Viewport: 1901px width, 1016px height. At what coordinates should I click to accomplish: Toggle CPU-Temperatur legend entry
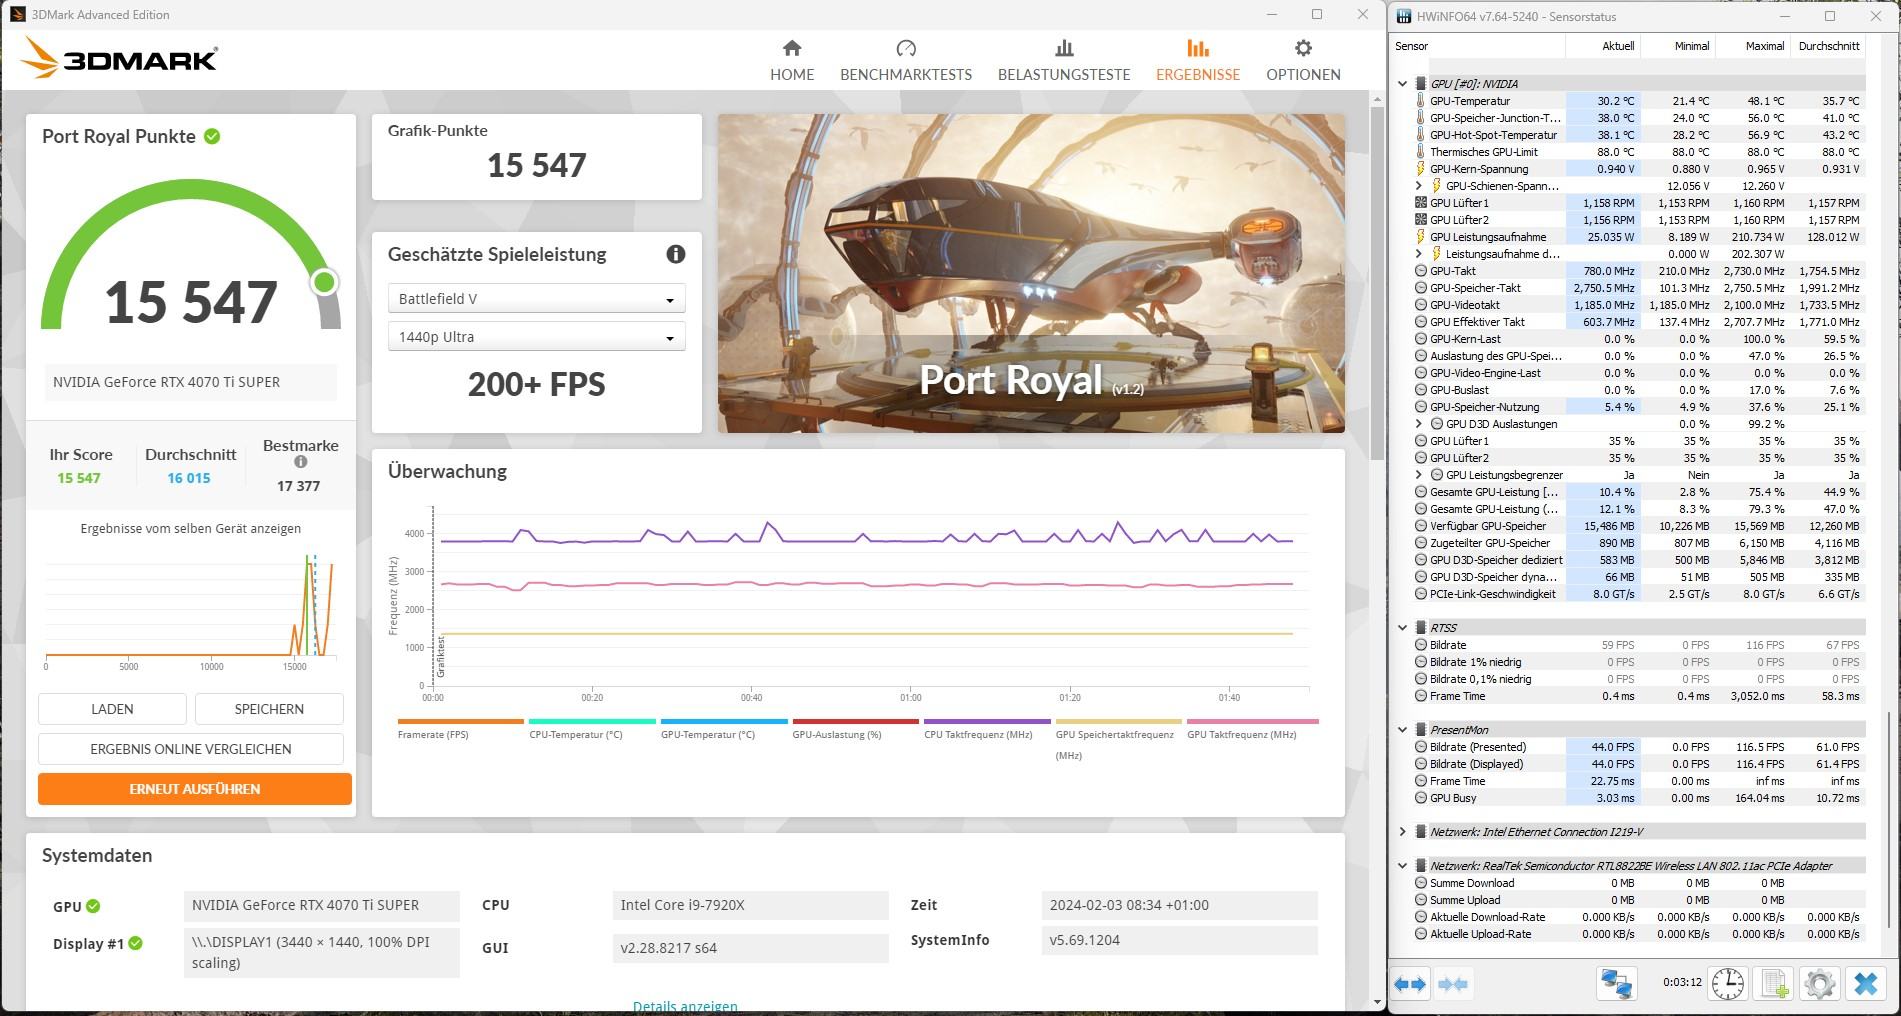tap(592, 730)
